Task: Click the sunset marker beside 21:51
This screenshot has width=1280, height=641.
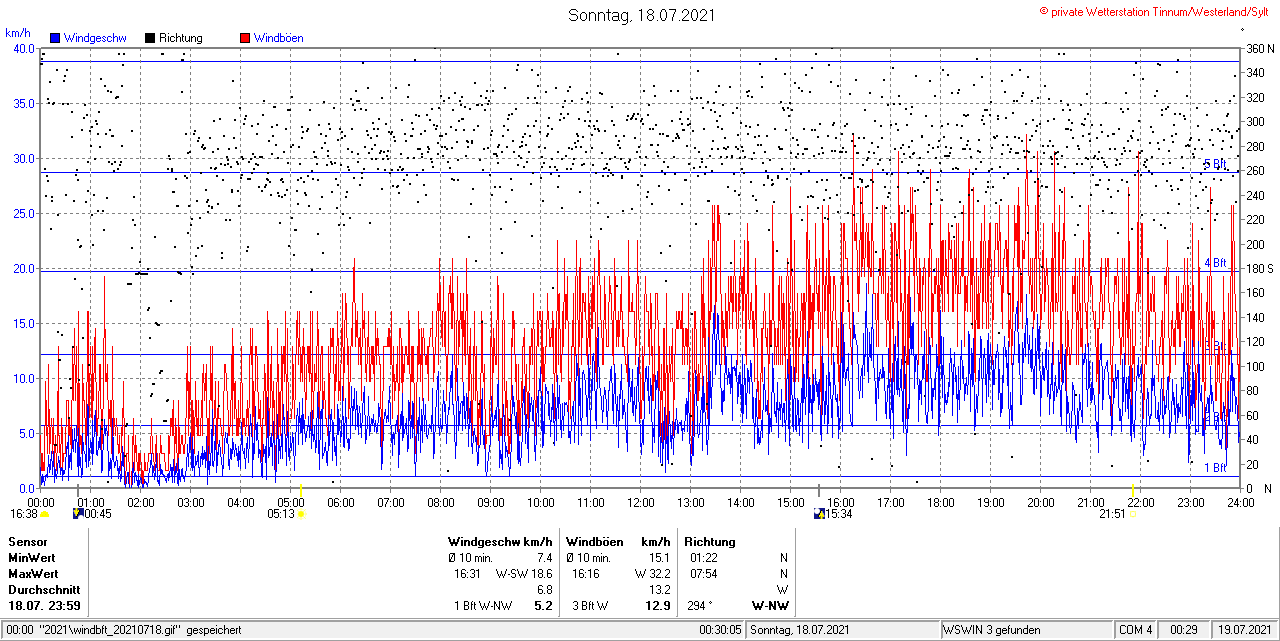Action: pos(1132,514)
